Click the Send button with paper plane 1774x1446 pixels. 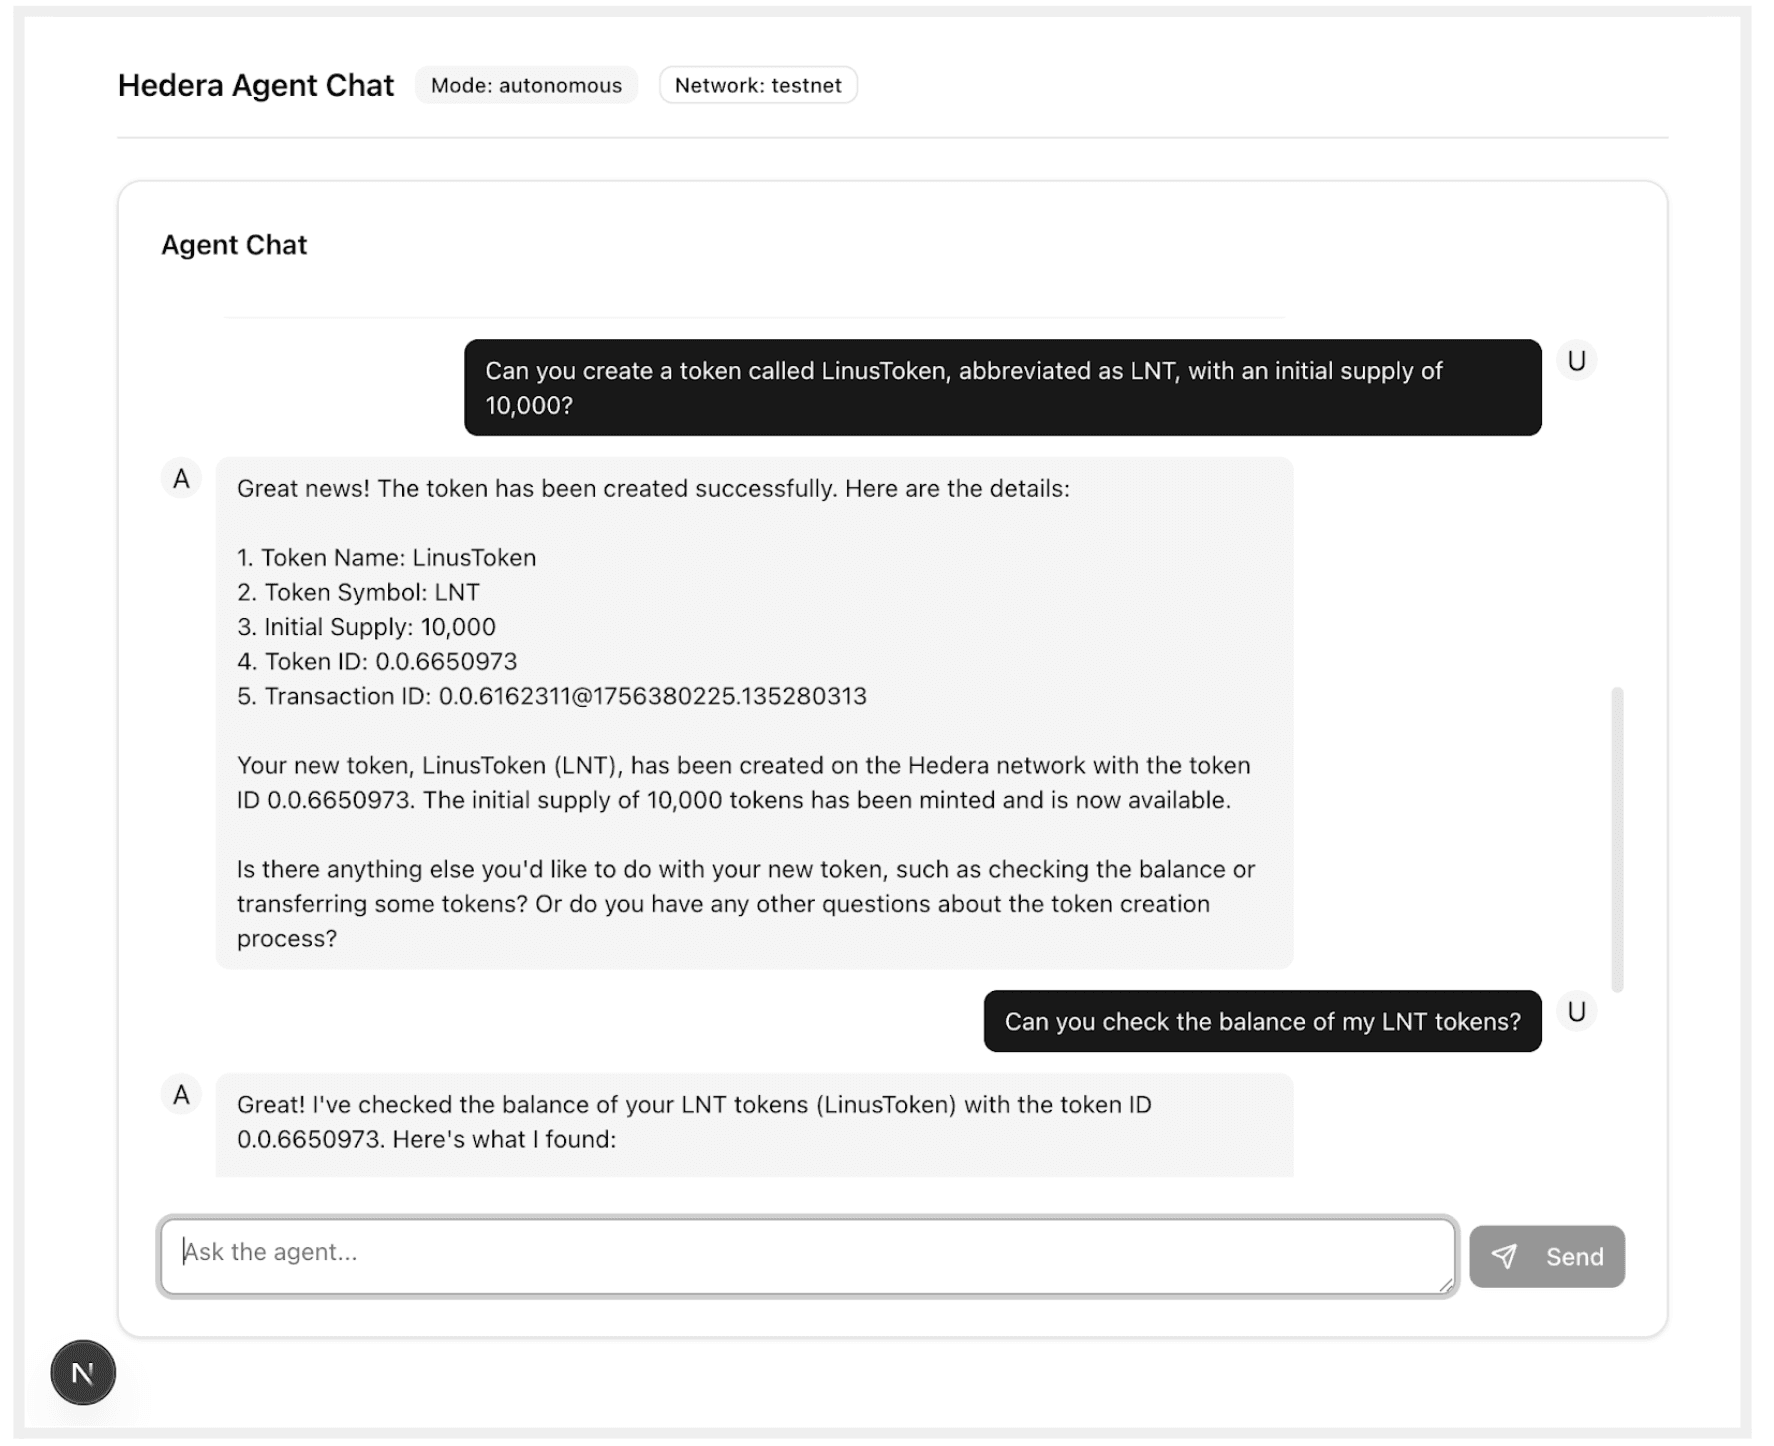[x=1546, y=1256]
